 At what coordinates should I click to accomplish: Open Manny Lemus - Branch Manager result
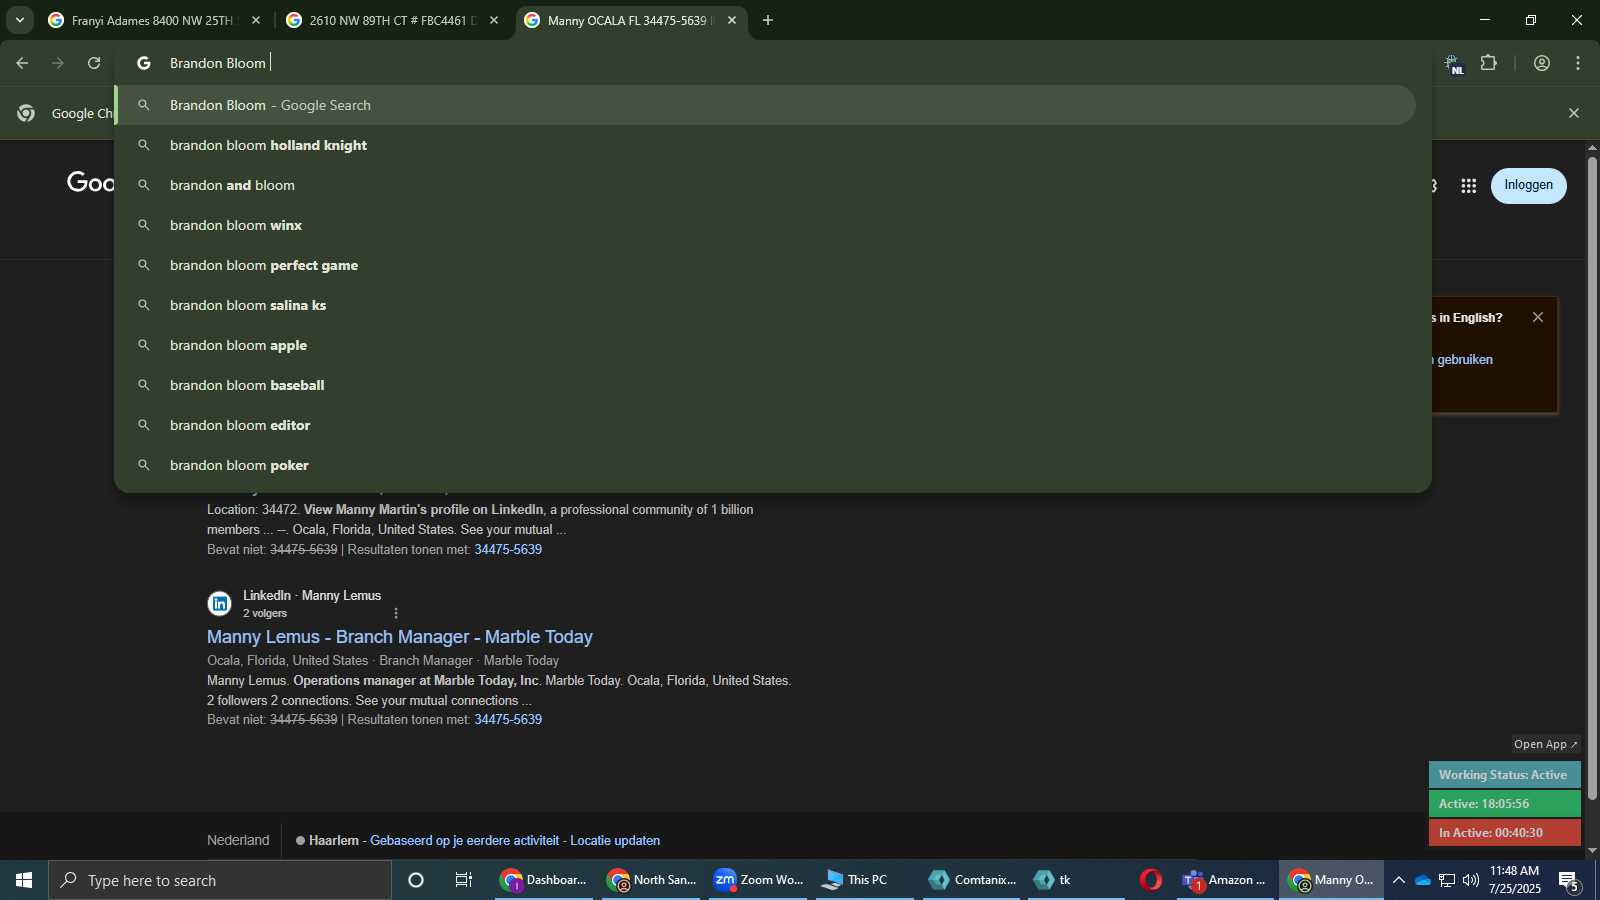400,637
